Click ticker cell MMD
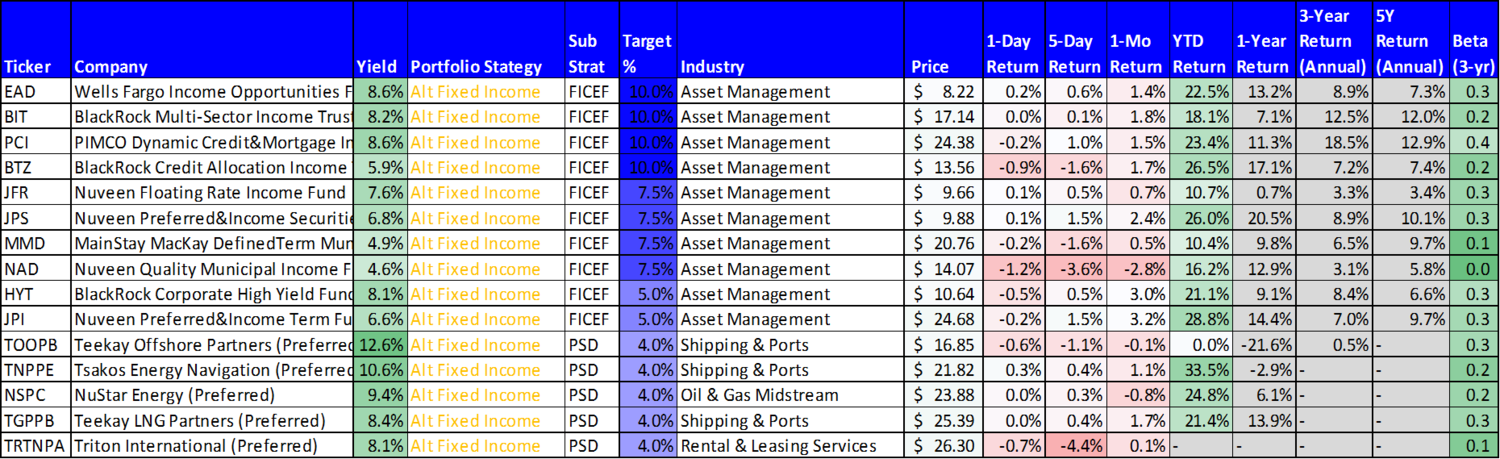This screenshot has width=1500, height=459. click(36, 243)
